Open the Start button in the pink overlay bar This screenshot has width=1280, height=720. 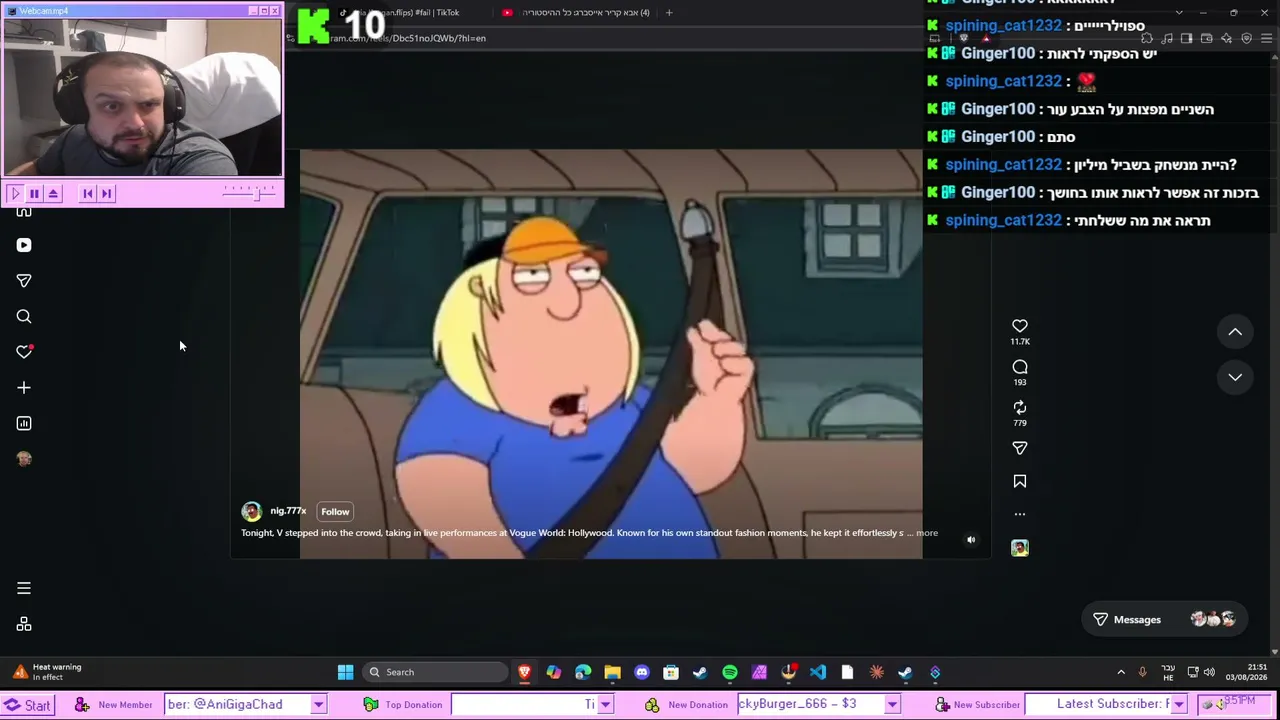28,705
